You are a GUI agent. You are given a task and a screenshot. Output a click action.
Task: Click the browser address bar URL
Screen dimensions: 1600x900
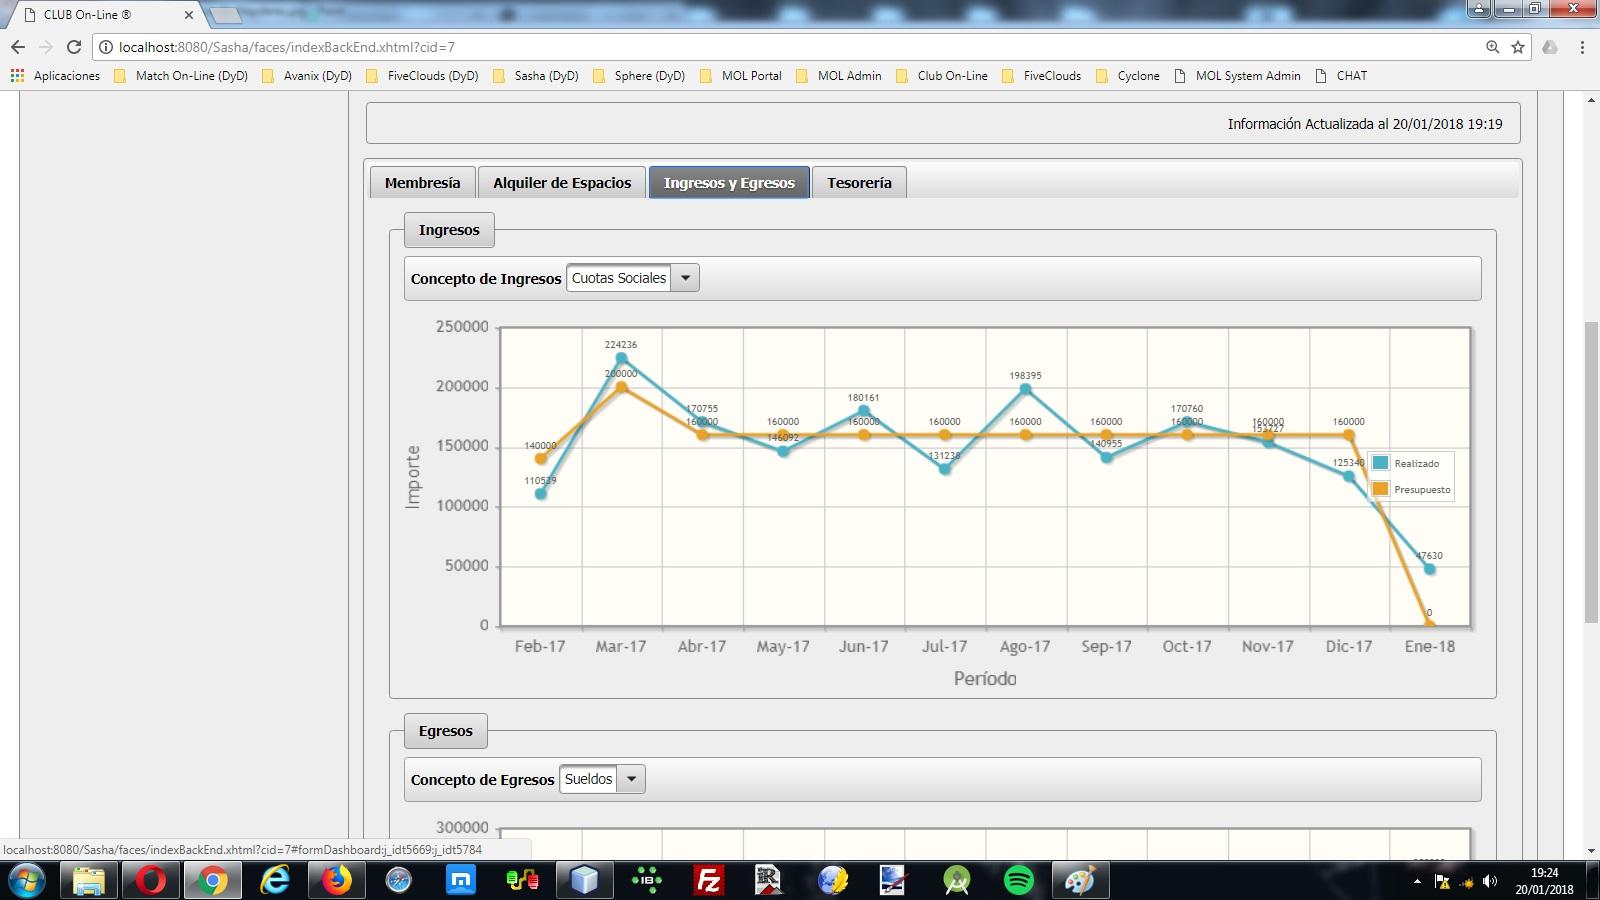pyautogui.click(x=286, y=47)
